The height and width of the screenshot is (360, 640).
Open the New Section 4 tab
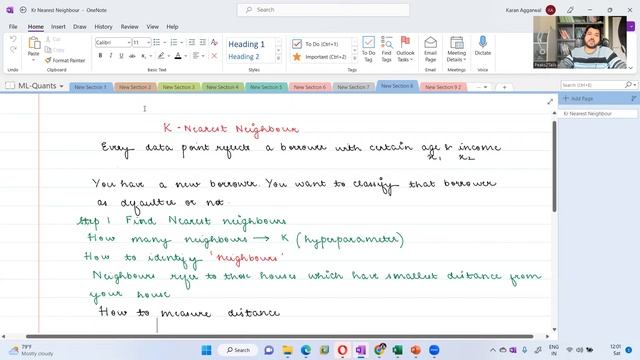click(x=222, y=87)
